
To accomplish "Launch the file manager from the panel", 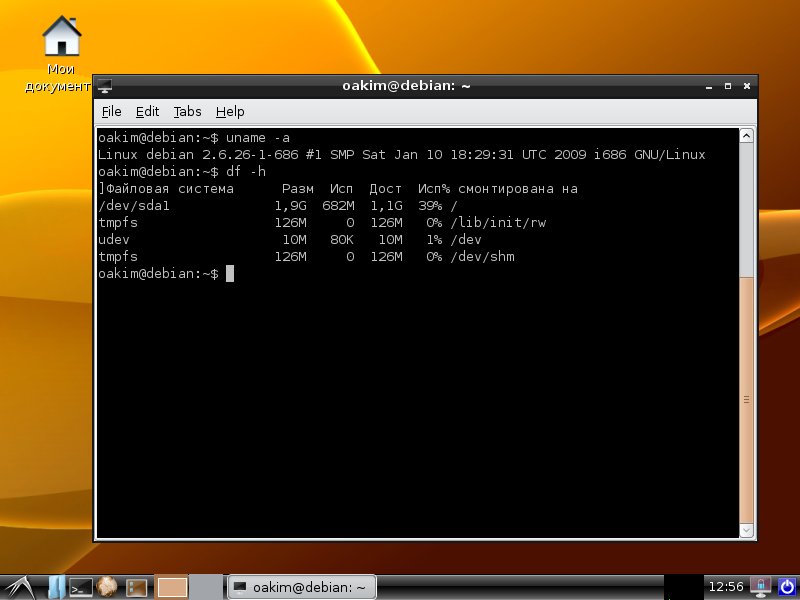I will (x=55, y=587).
